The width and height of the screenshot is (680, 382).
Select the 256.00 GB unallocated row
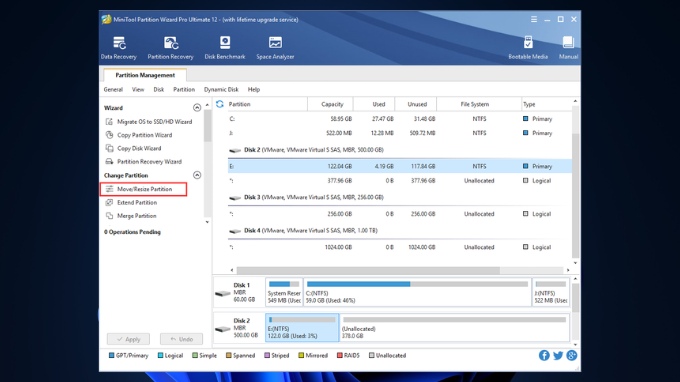point(399,214)
